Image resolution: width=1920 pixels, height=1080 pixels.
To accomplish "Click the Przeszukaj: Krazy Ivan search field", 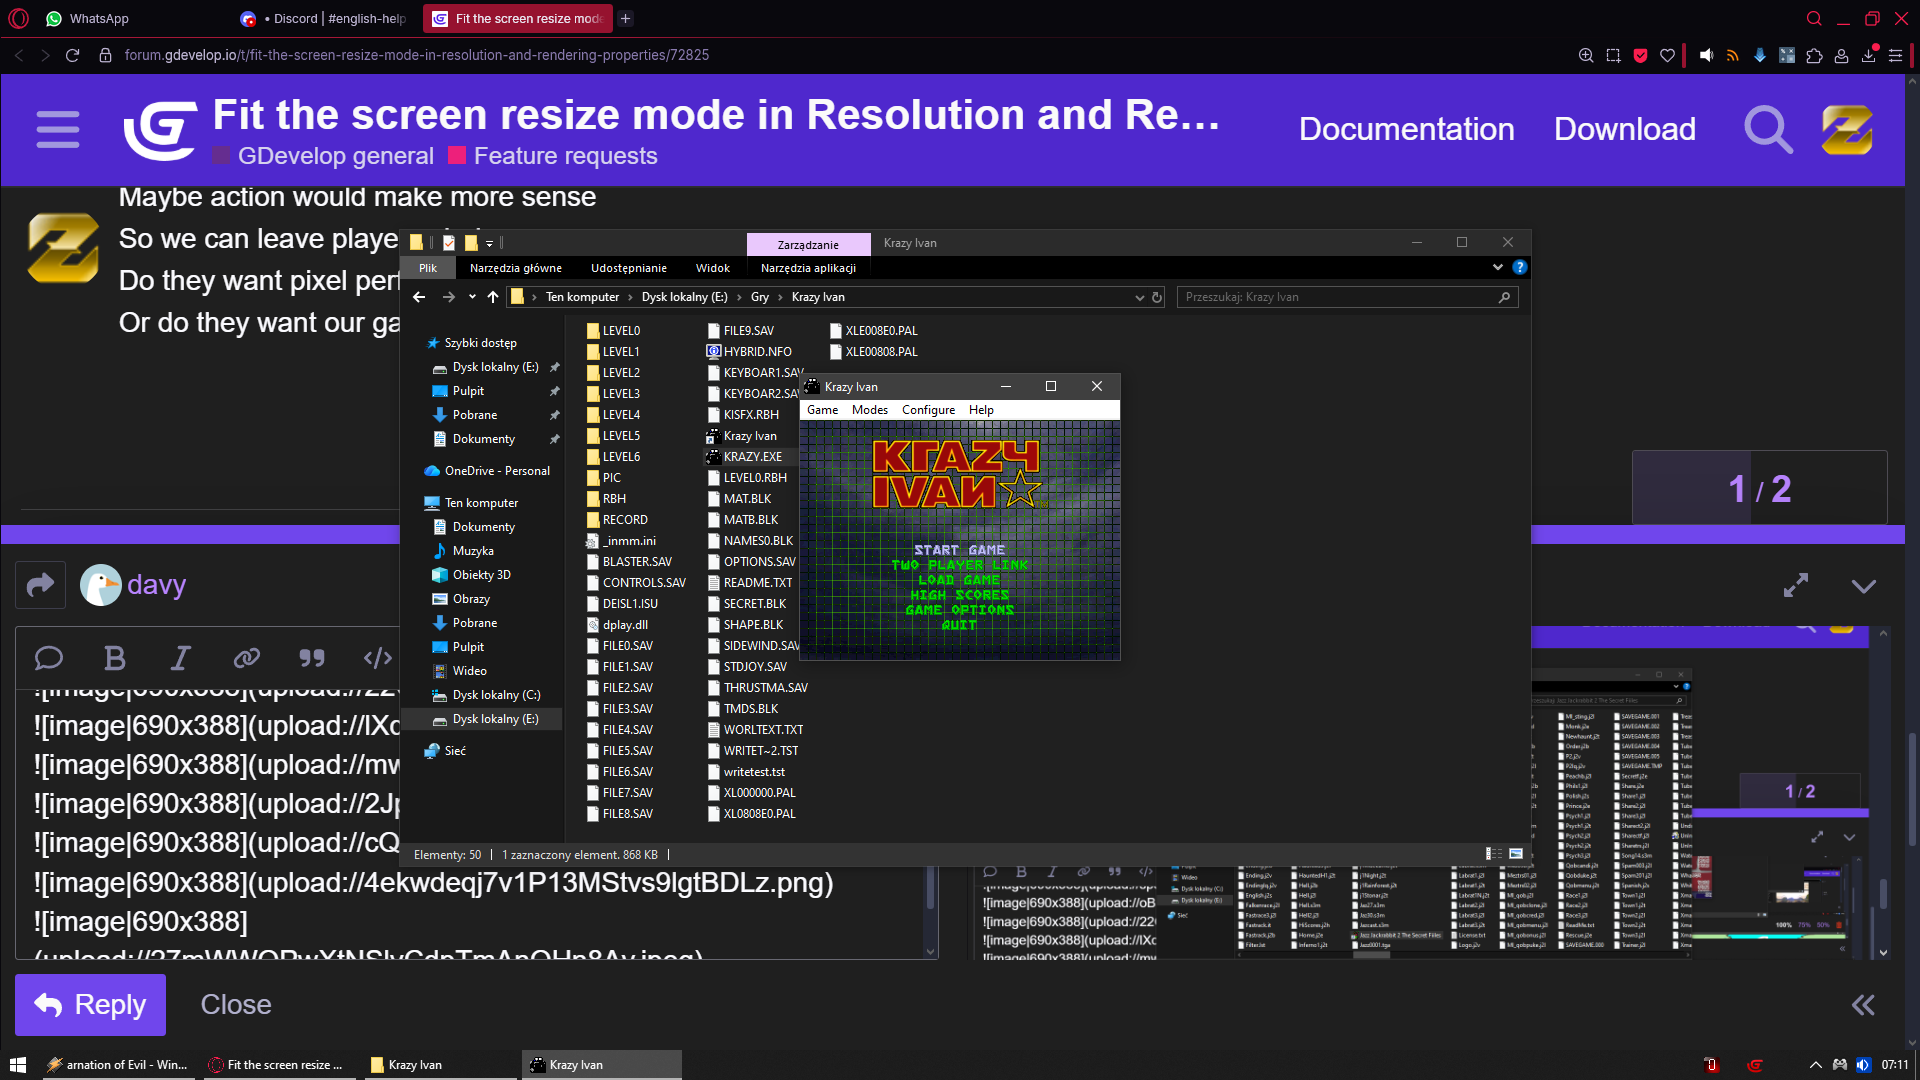I will (1340, 297).
